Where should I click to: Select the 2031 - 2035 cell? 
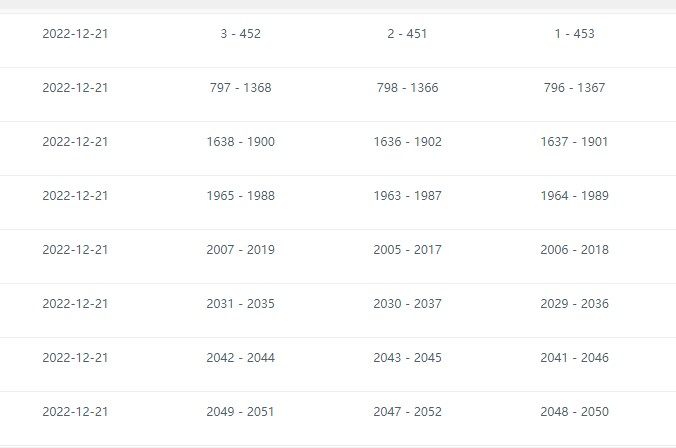240,304
